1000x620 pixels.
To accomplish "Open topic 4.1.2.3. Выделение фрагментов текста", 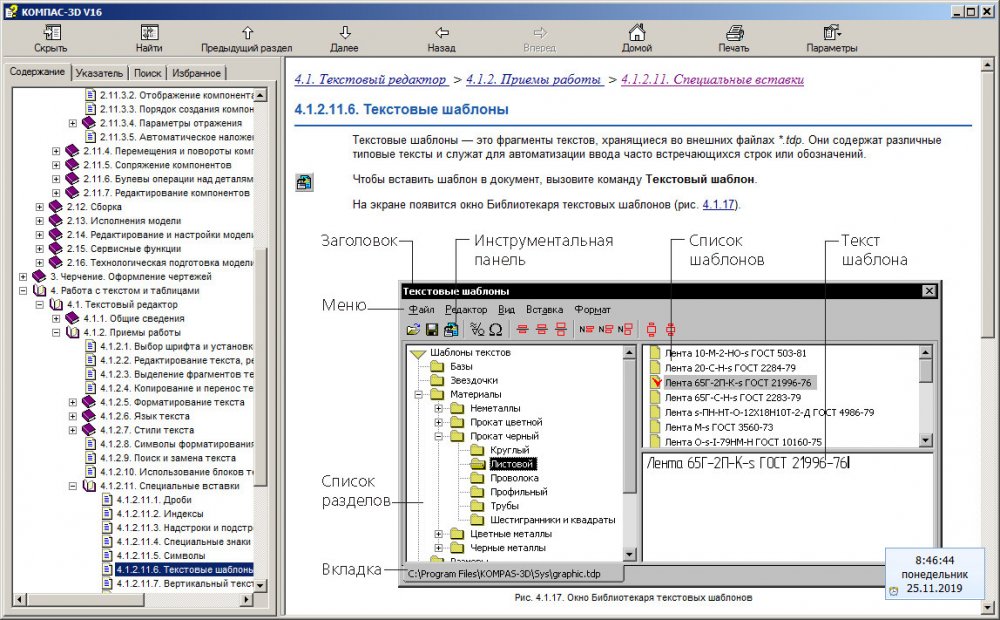I will pyautogui.click(x=177, y=374).
